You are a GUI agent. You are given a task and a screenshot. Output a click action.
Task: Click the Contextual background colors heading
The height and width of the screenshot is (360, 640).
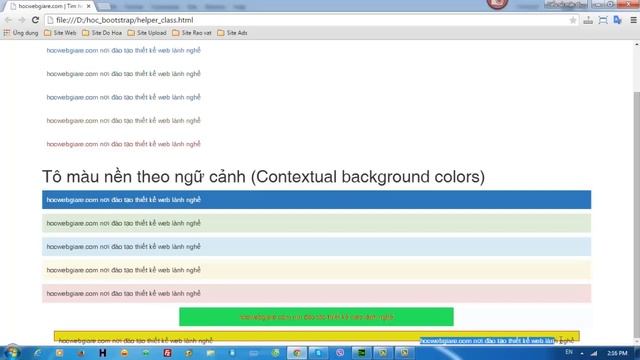point(263,177)
